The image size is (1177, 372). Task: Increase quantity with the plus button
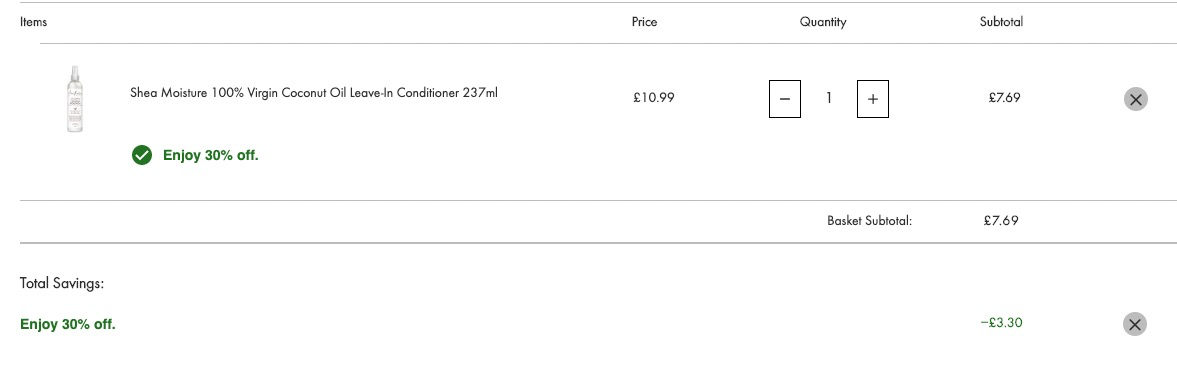point(872,99)
